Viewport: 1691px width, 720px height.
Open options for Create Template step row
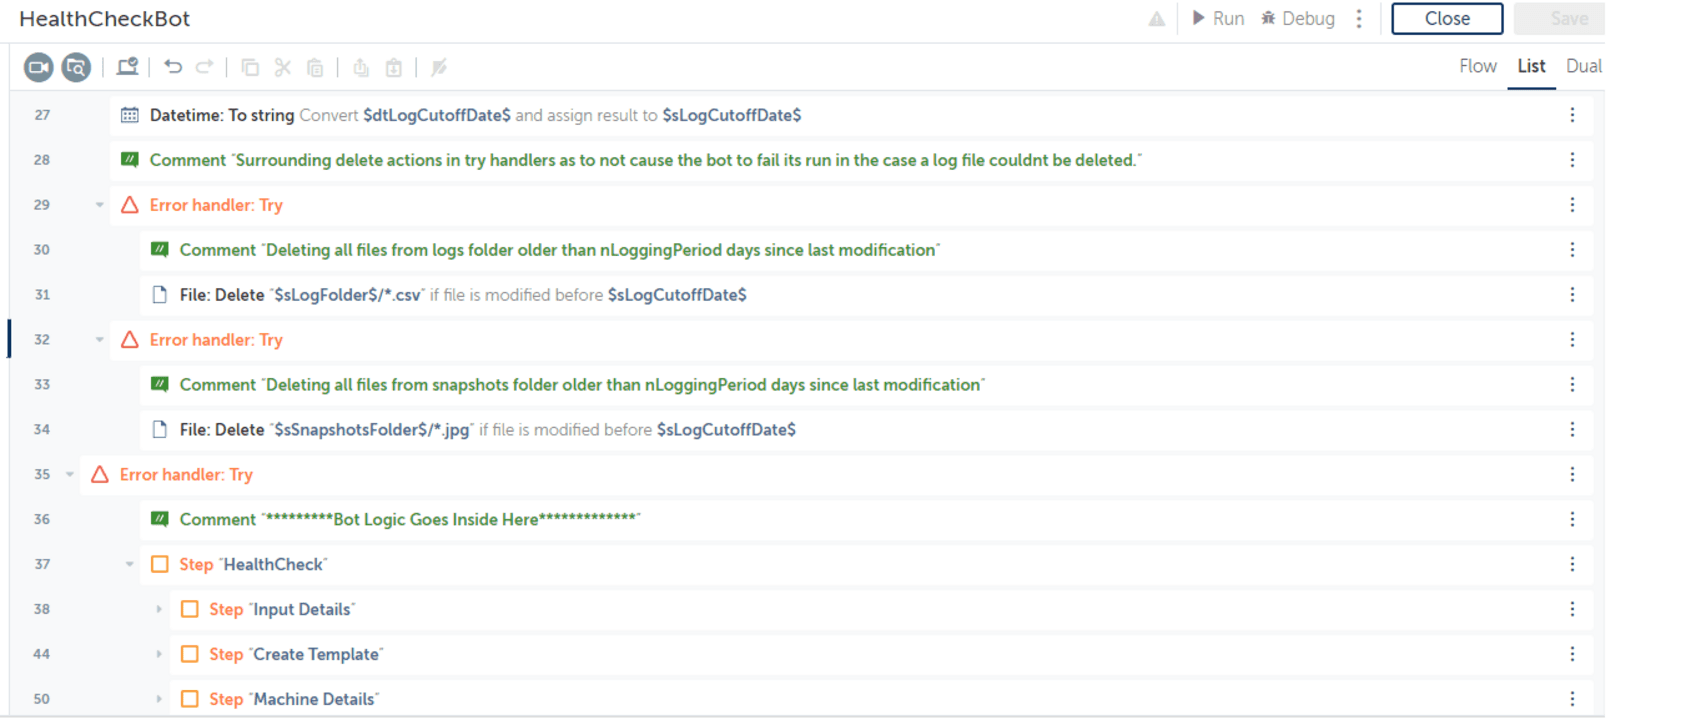point(1572,655)
